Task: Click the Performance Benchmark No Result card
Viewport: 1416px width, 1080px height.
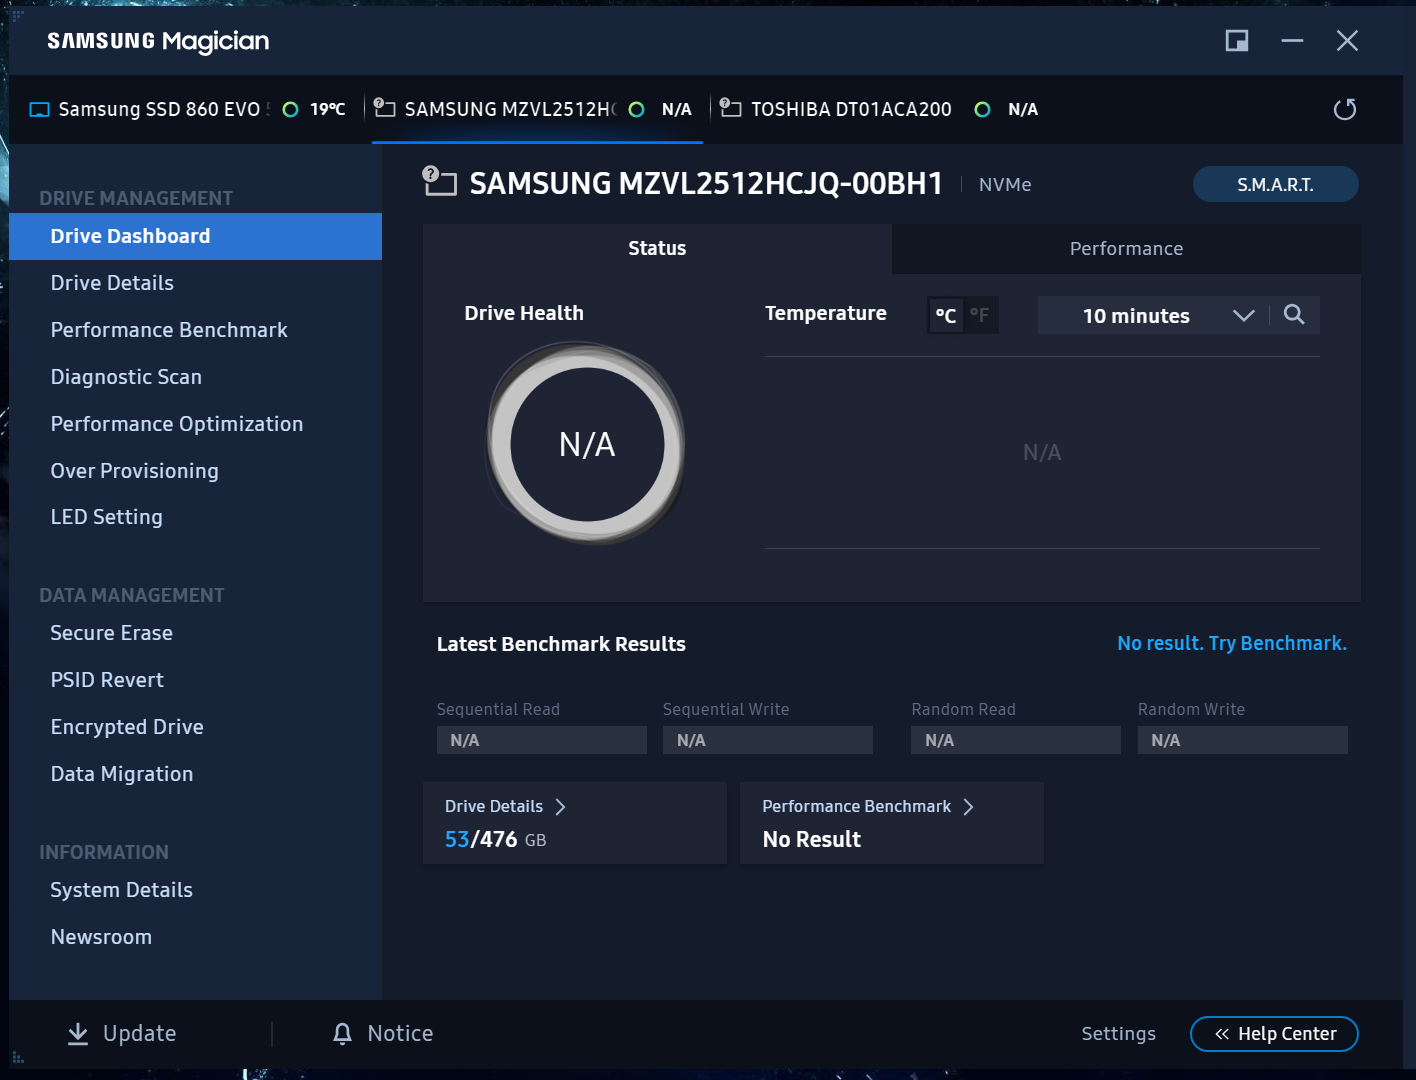Action: [892, 823]
